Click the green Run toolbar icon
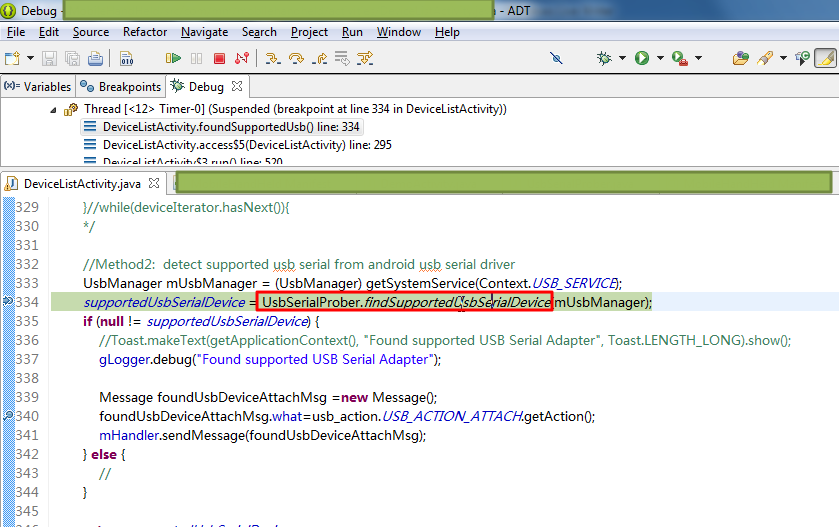The width and height of the screenshot is (839, 527). coord(642,58)
